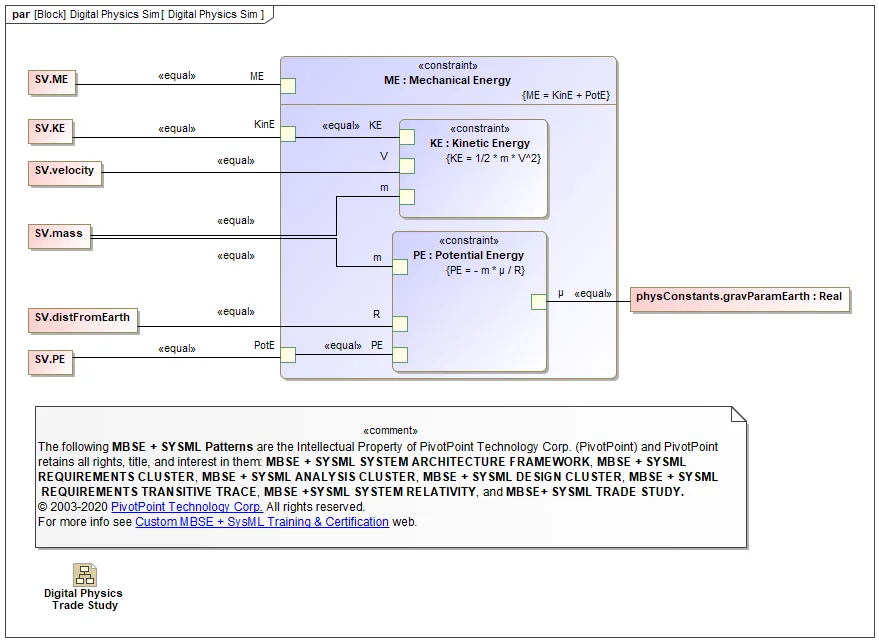The height and width of the screenshot is (642, 879).
Task: Follow the Custom MBSE + SysML Training & Certification link
Action: pos(262,522)
